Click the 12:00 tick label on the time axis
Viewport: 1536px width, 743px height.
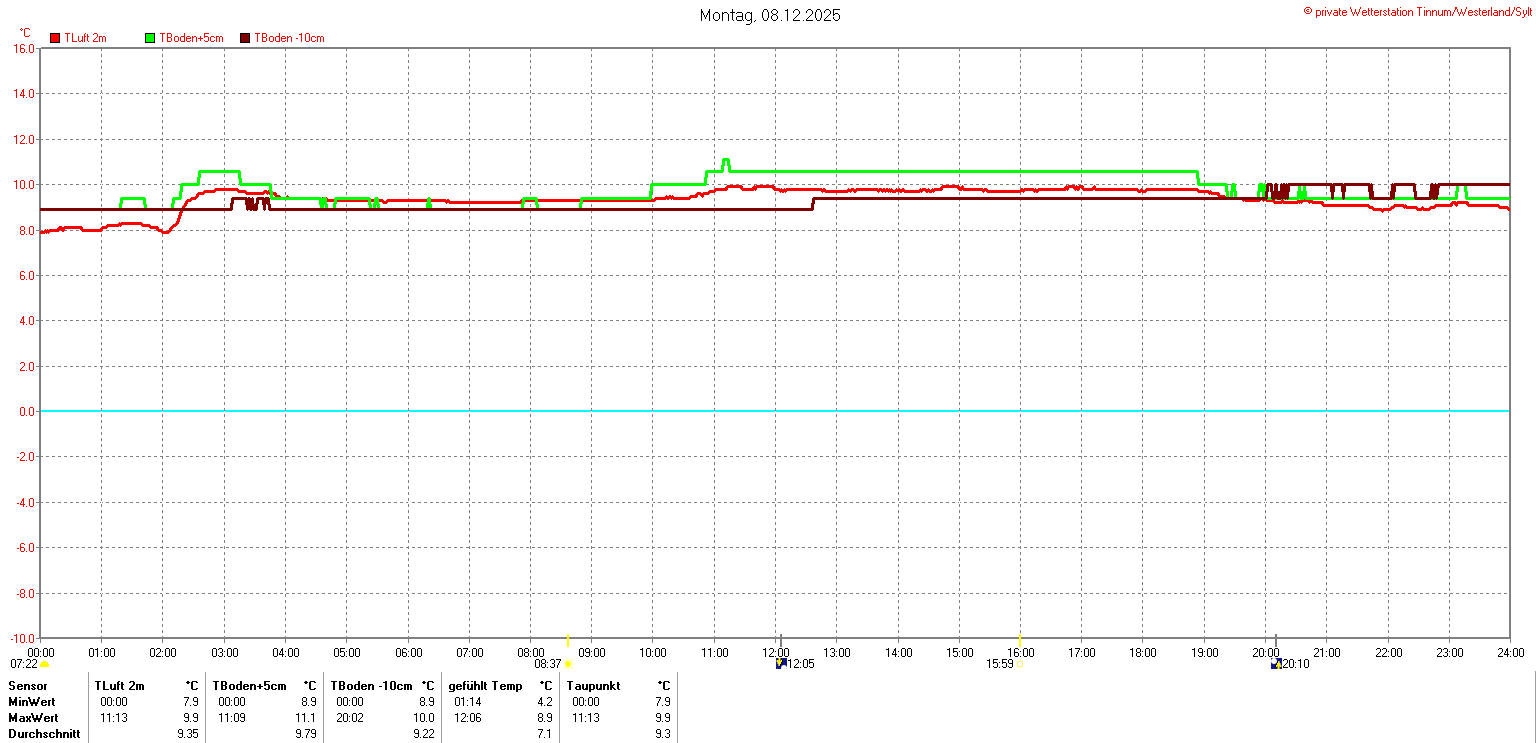(775, 653)
